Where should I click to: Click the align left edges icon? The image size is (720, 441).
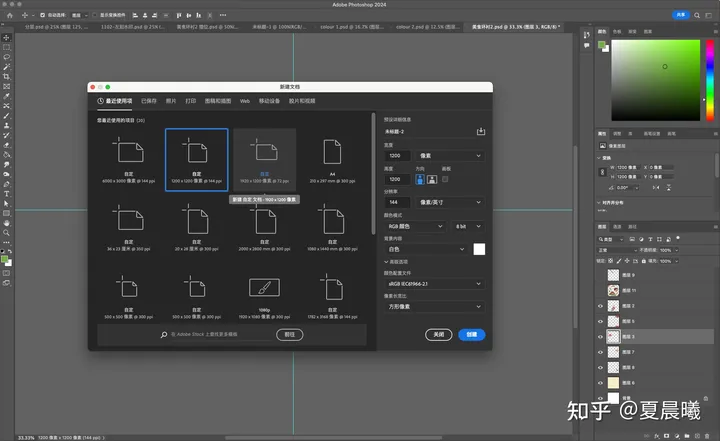click(x=135, y=15)
